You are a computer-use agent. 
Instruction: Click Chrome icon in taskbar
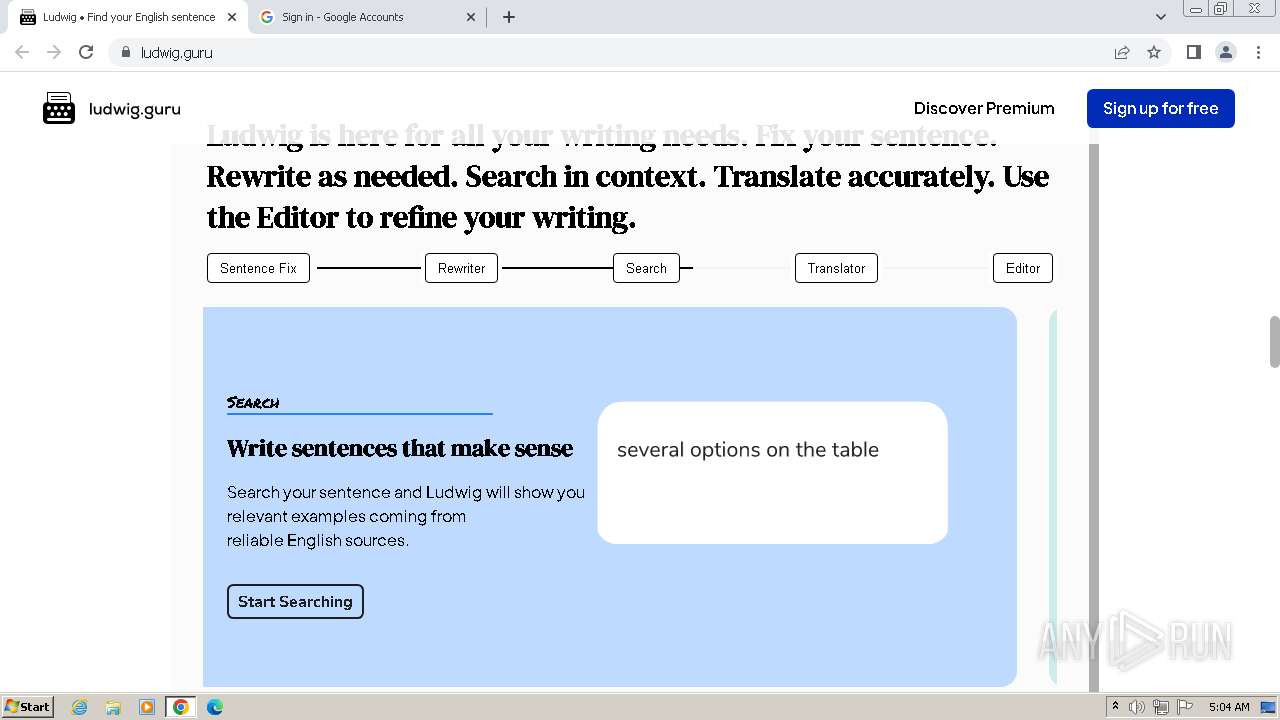pos(181,707)
